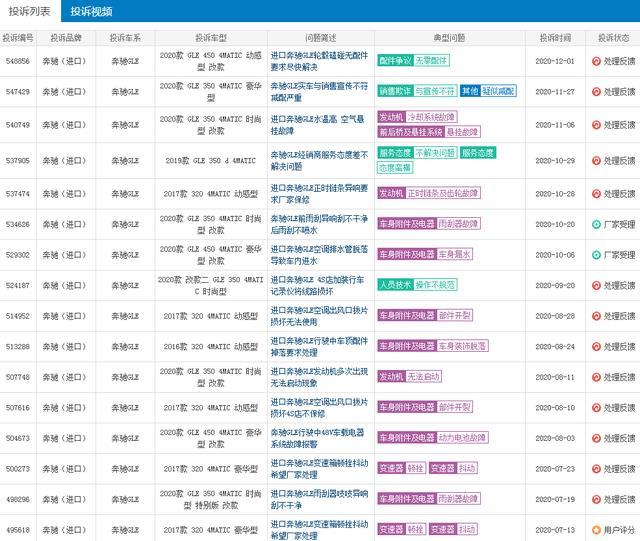Image resolution: width=640 pixels, height=541 pixels.
Task: Click 投诉时间 column header
Action: point(555,38)
